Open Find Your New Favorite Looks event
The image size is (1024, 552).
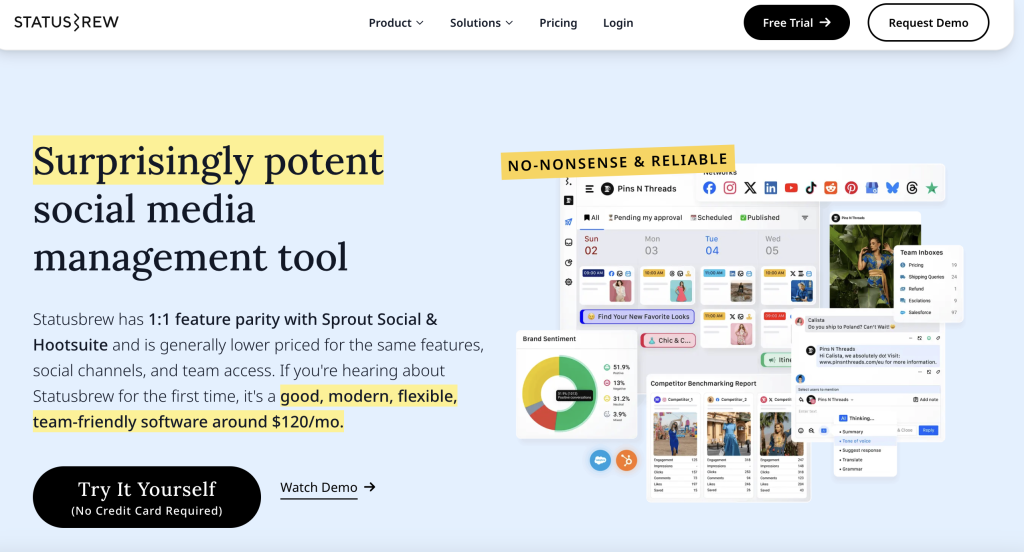(x=637, y=317)
